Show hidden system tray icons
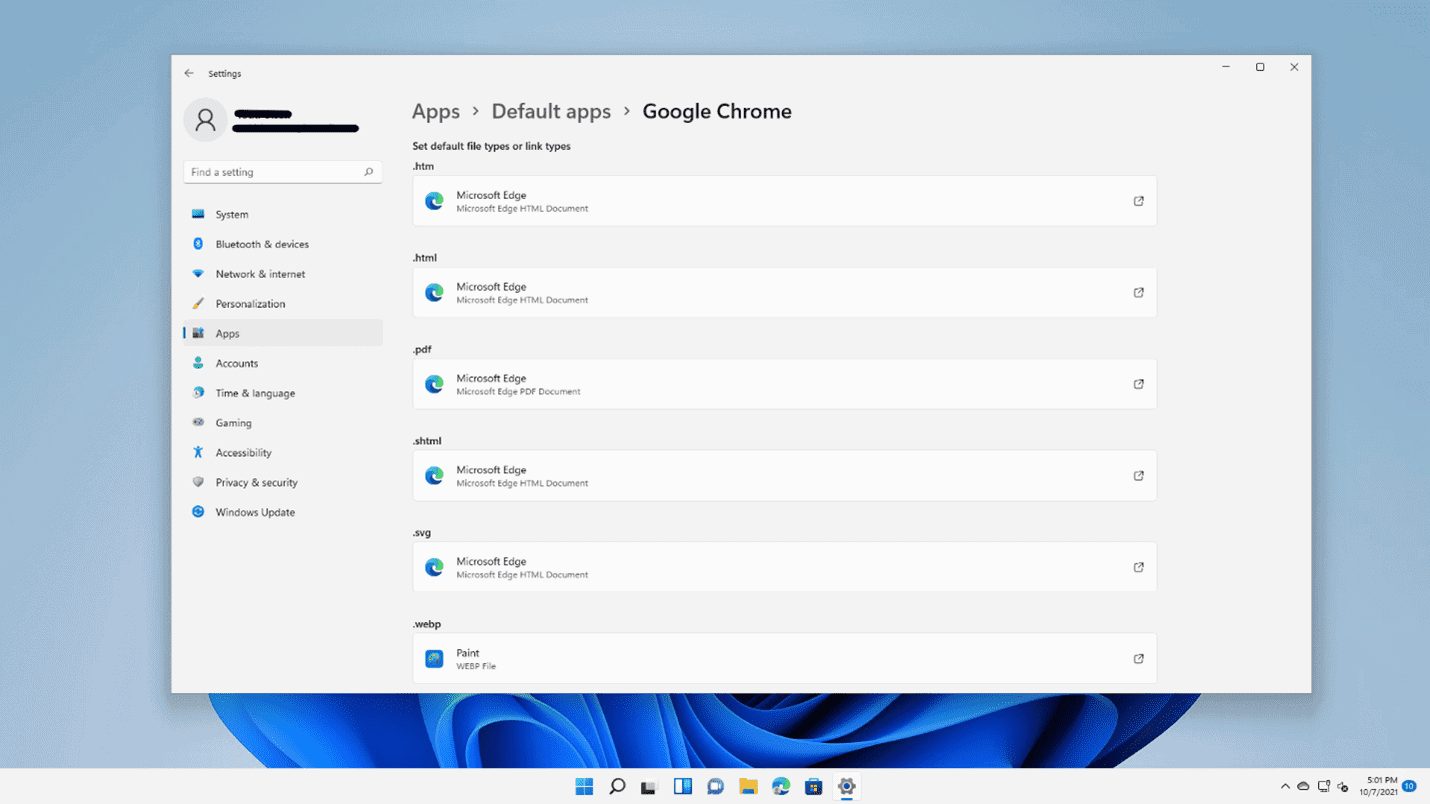This screenshot has height=804, width=1430. 1285,787
